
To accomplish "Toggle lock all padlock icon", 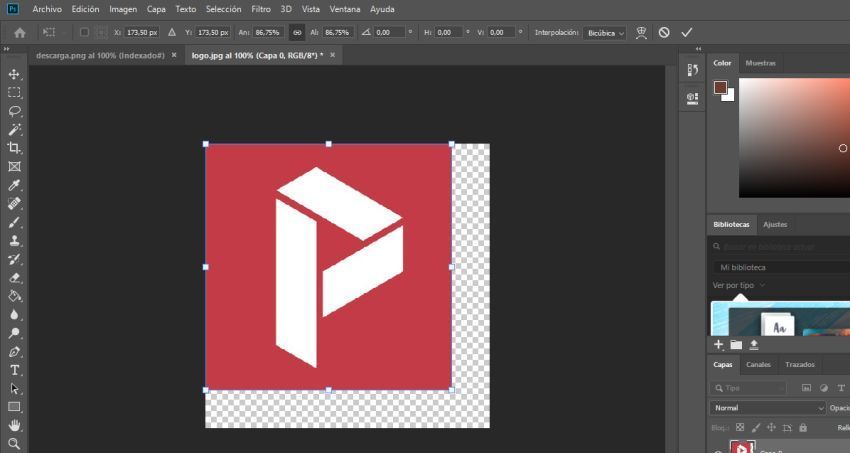I will 803,428.
